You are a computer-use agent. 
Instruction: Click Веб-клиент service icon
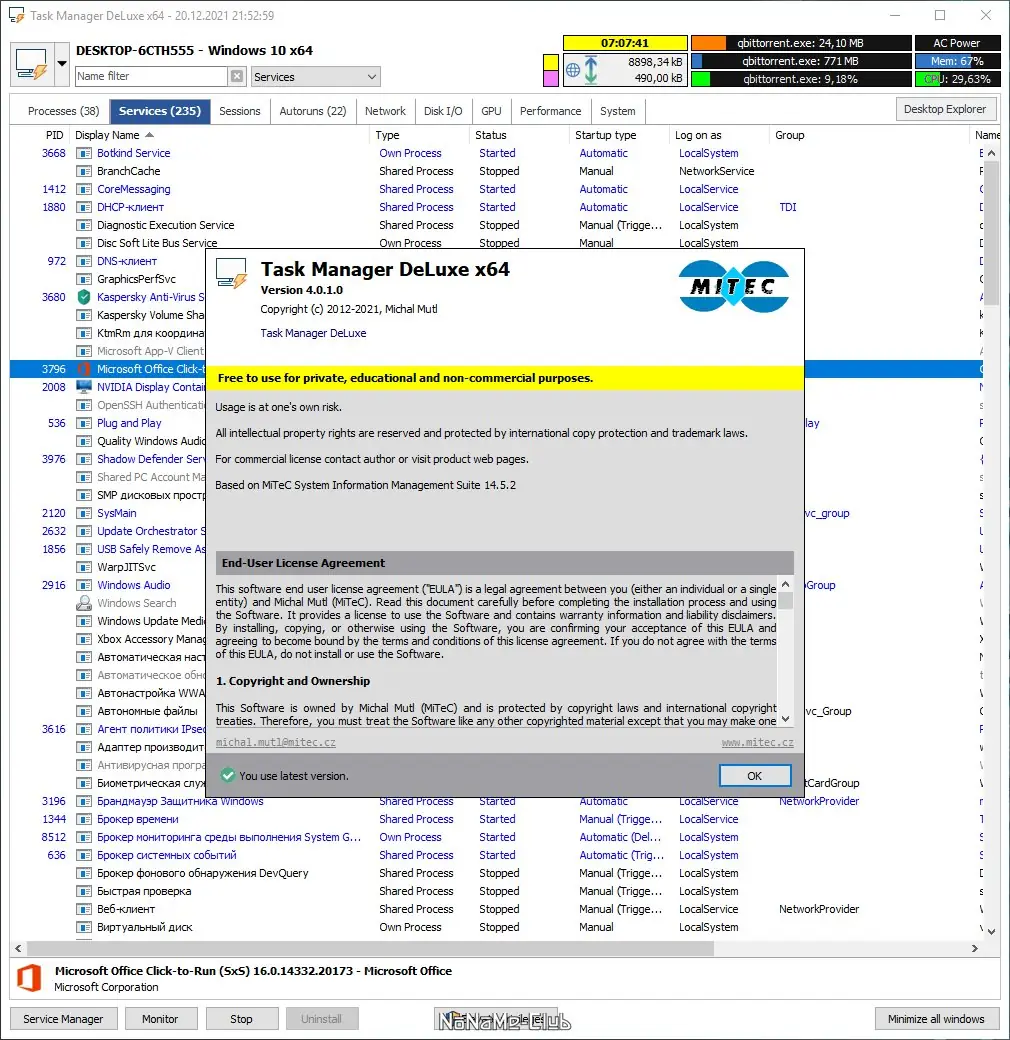click(84, 909)
